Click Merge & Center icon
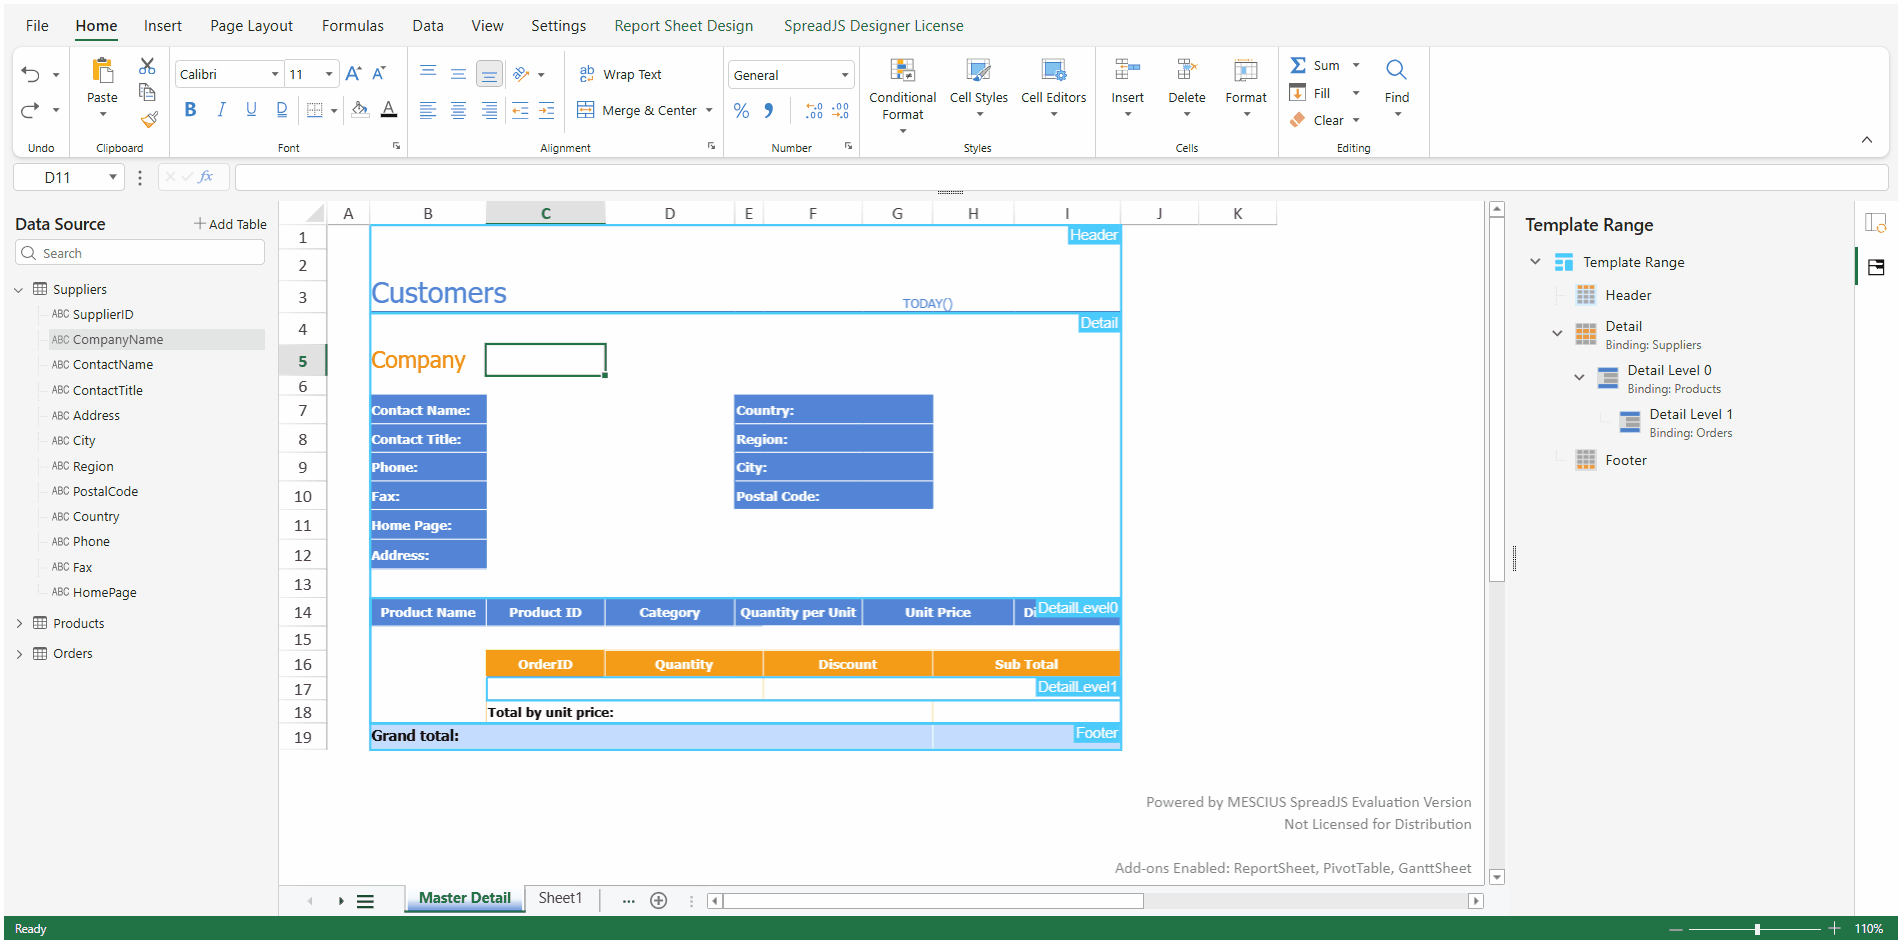1899x944 pixels. click(x=586, y=110)
